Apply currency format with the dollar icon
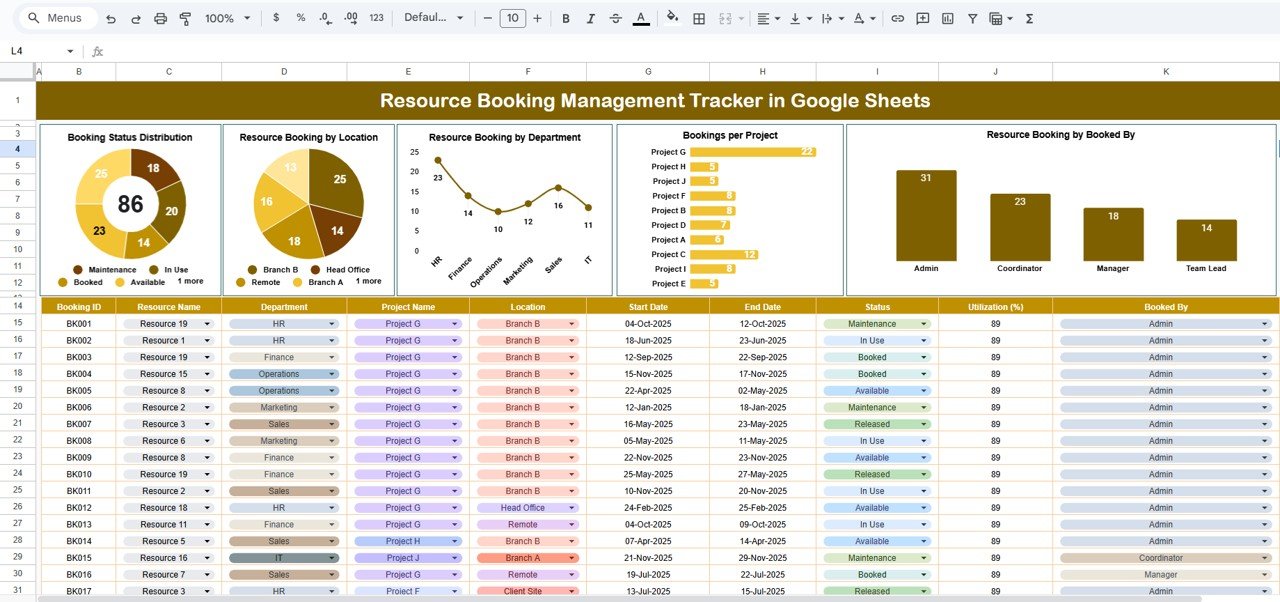Viewport: 1280px width, 602px height. [x=277, y=18]
